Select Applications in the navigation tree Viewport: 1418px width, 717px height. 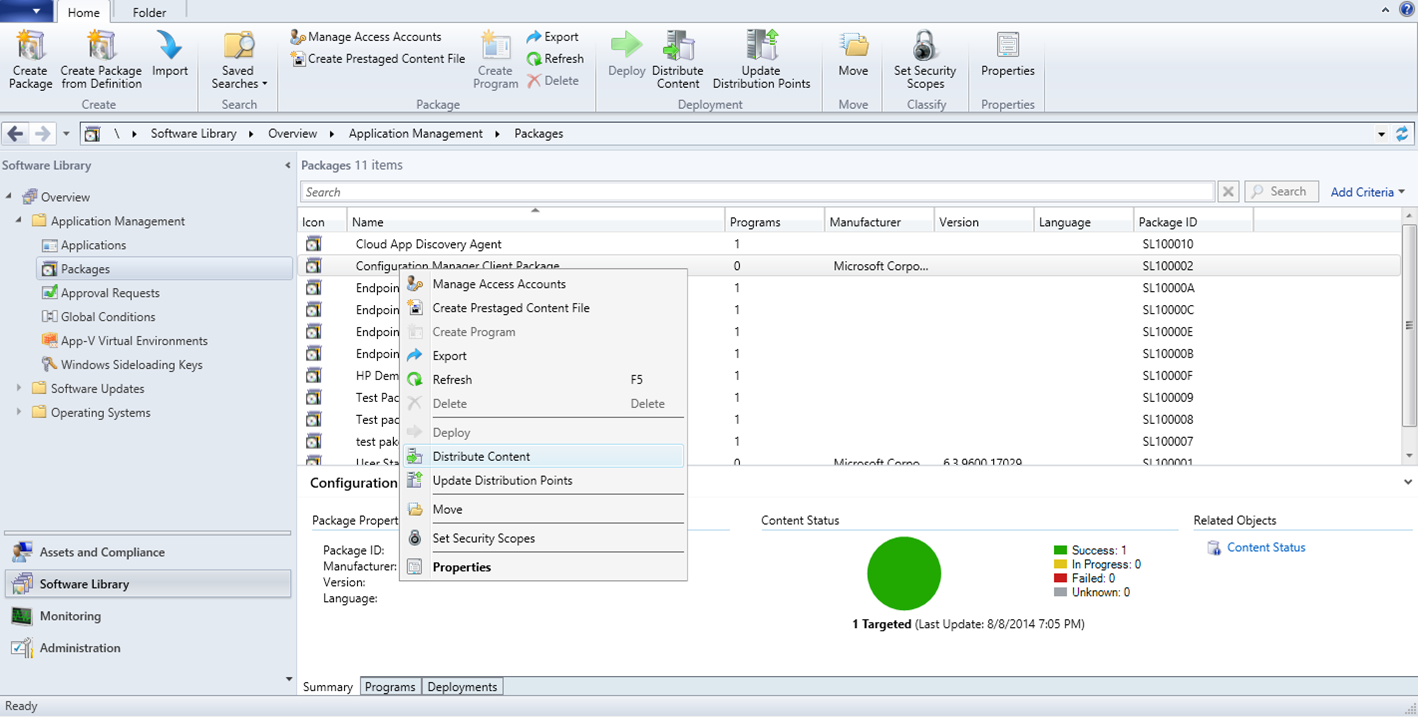[93, 245]
